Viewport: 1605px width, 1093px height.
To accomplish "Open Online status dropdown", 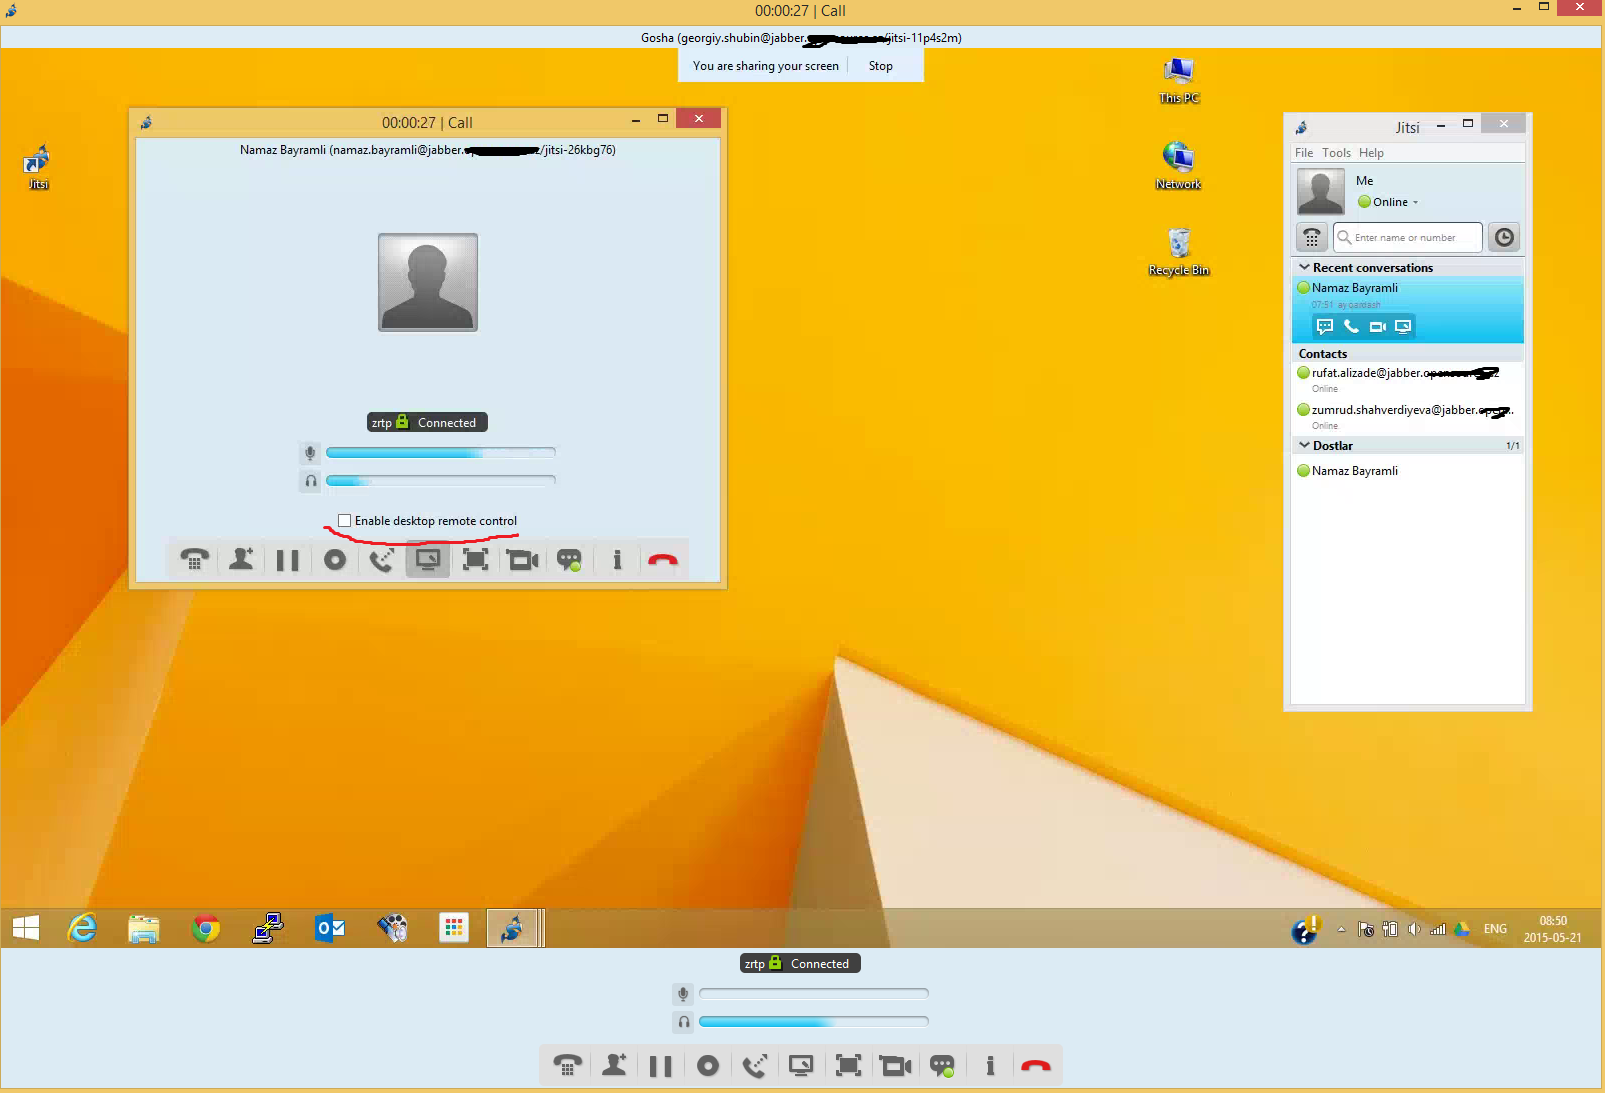I will point(1388,202).
